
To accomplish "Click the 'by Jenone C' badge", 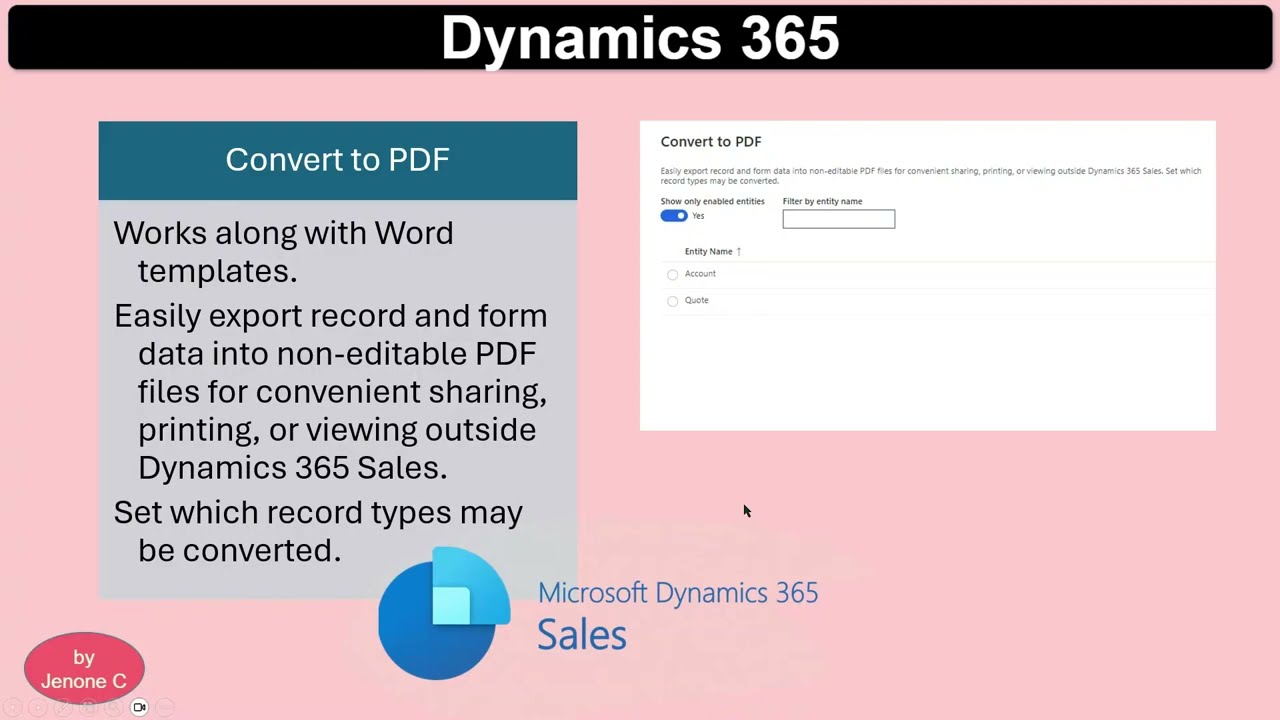I will coord(84,669).
